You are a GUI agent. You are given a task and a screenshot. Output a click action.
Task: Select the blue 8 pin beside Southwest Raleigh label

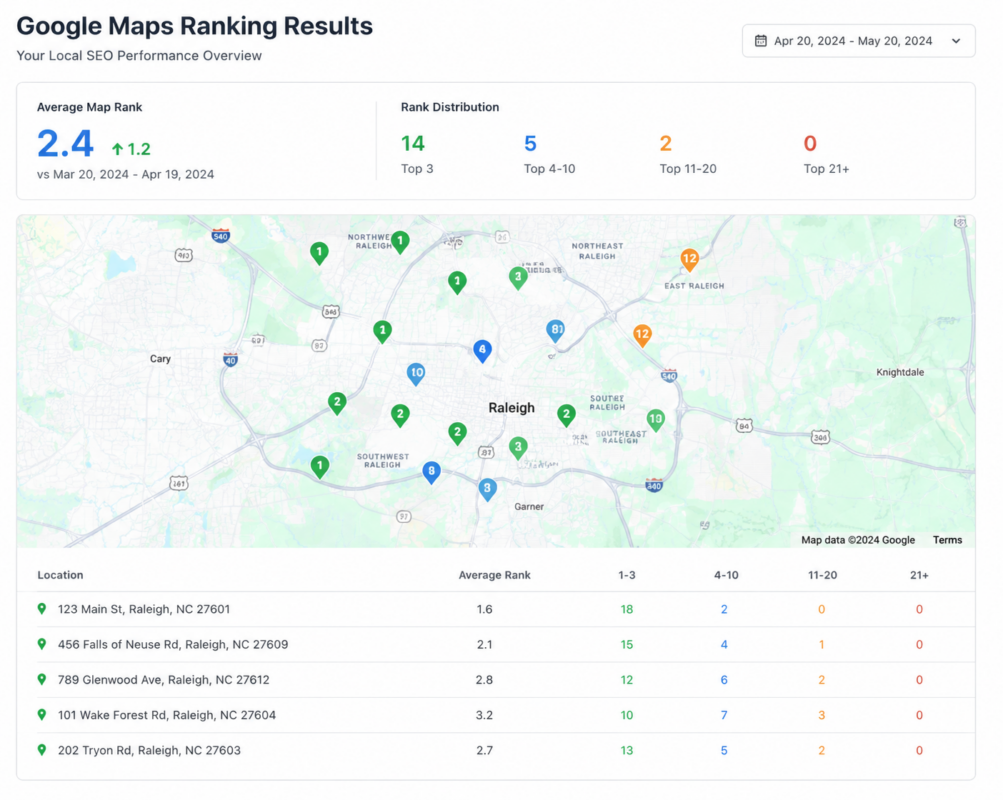coord(431,473)
